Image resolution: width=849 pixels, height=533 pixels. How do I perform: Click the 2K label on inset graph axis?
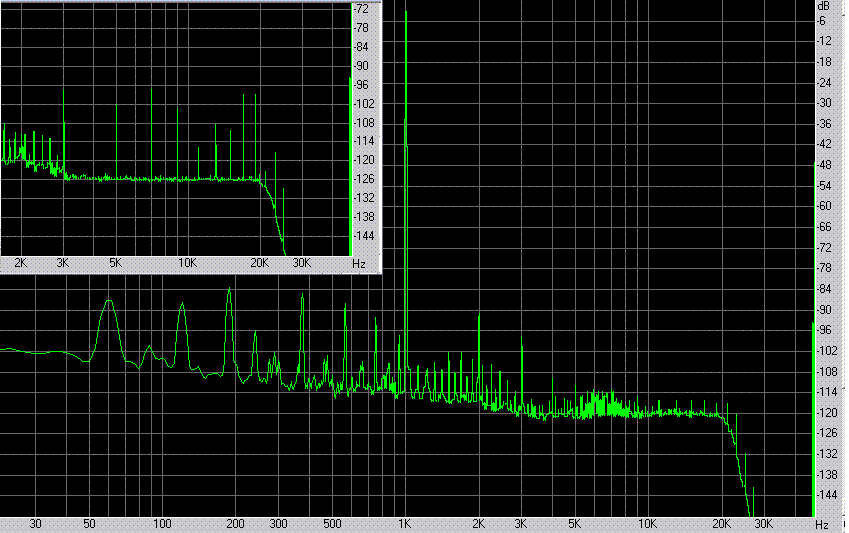coord(21,263)
